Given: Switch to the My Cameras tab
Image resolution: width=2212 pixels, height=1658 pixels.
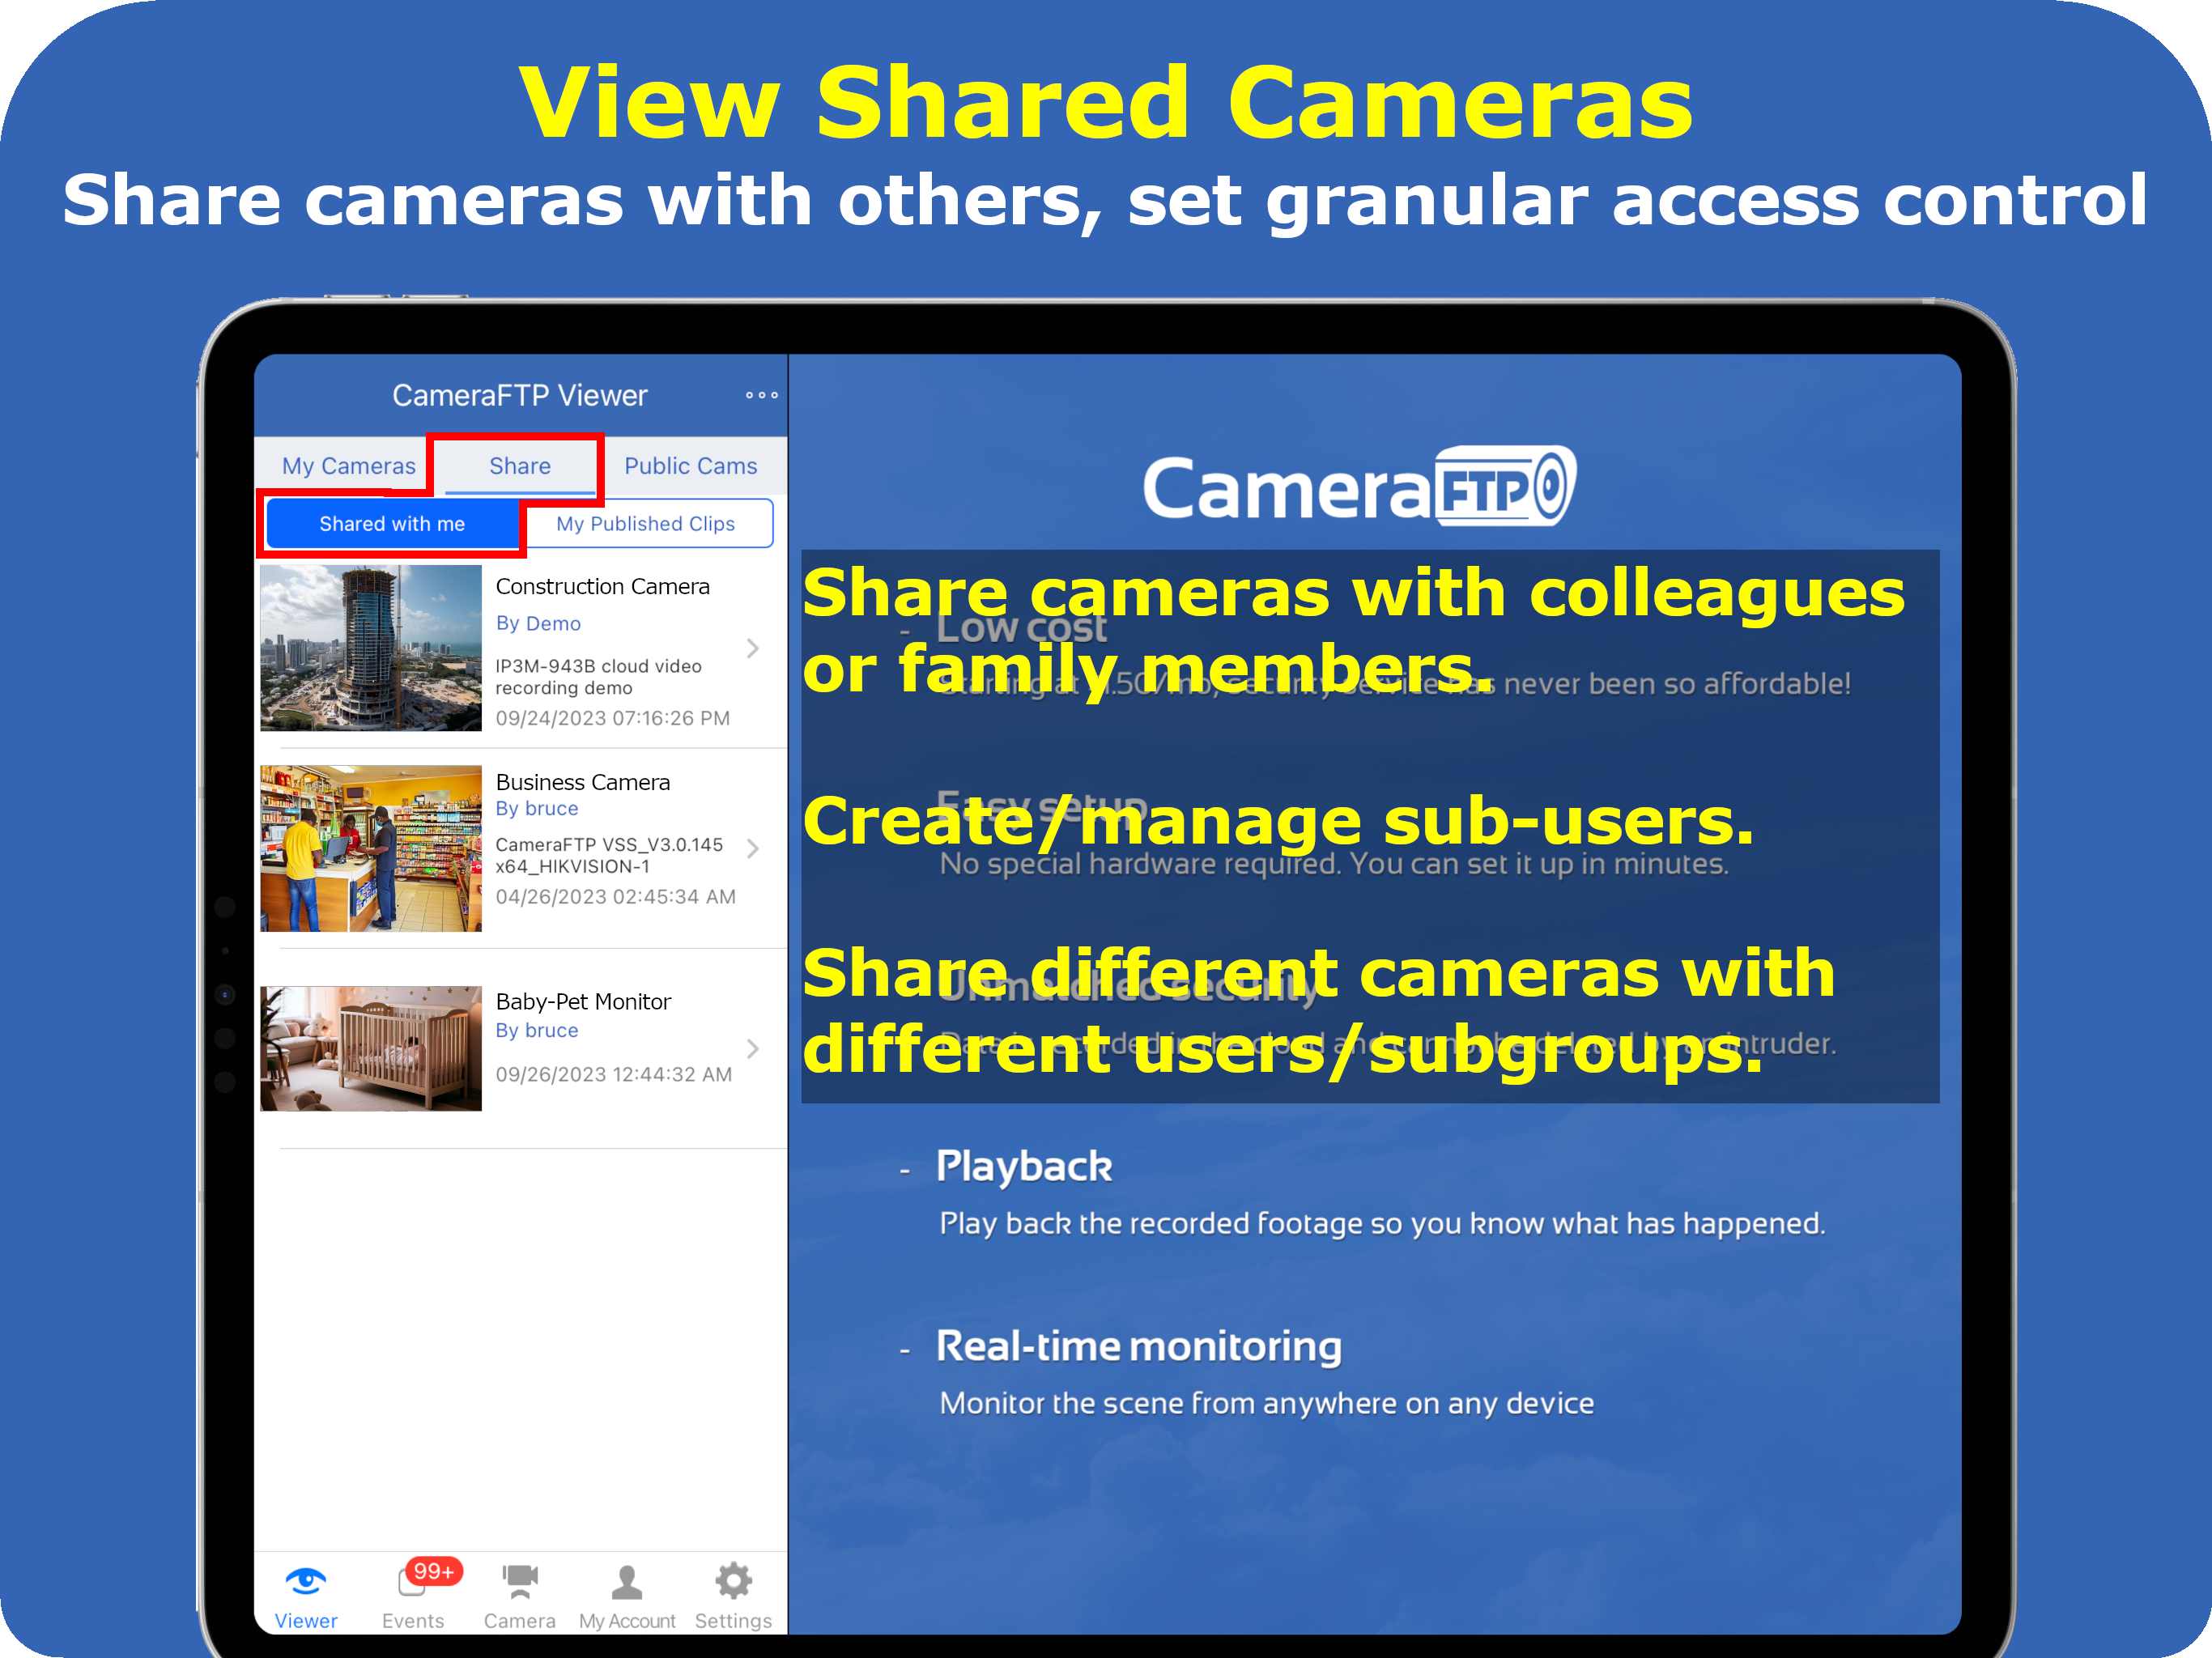Looking at the screenshot, I should pyautogui.click(x=348, y=466).
